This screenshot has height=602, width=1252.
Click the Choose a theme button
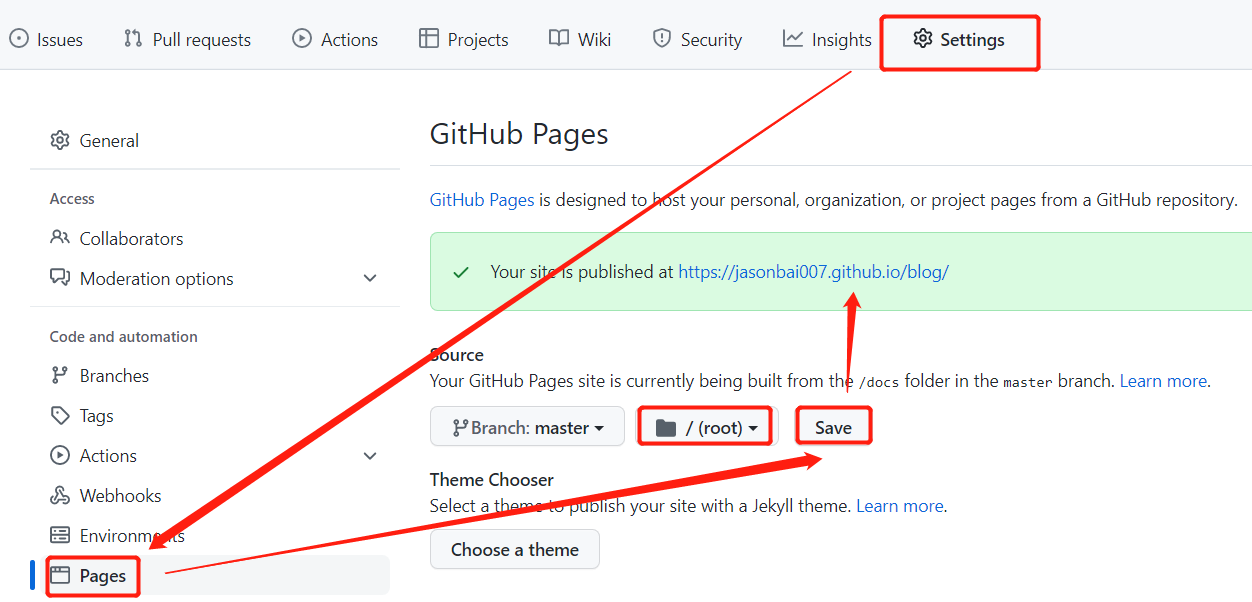tap(514, 550)
